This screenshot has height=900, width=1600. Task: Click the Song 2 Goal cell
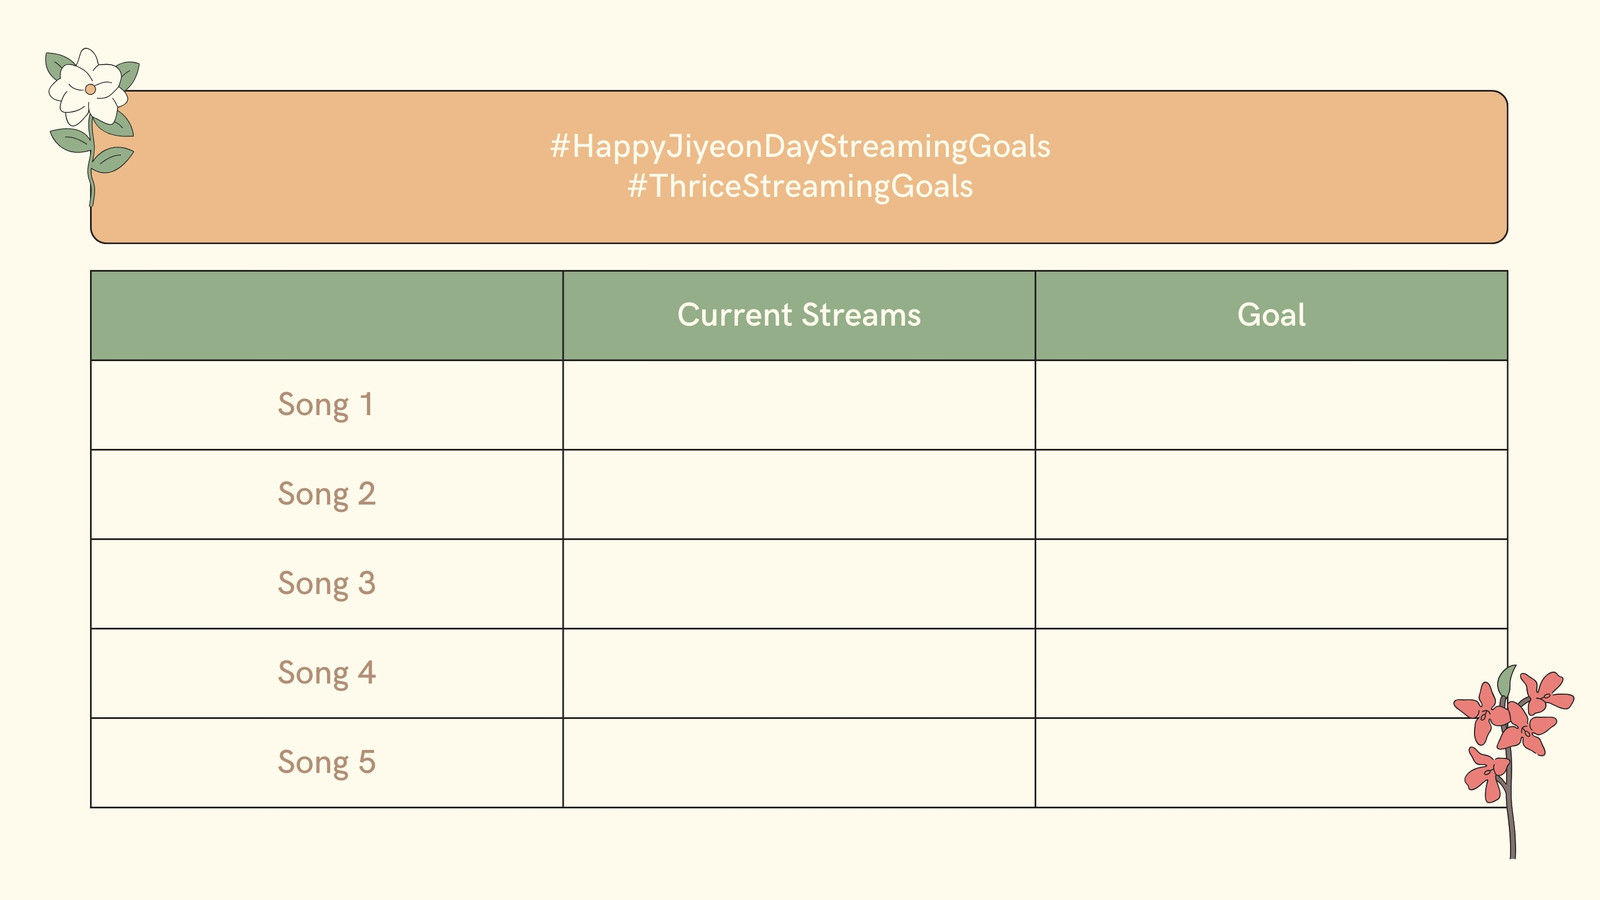1271,494
